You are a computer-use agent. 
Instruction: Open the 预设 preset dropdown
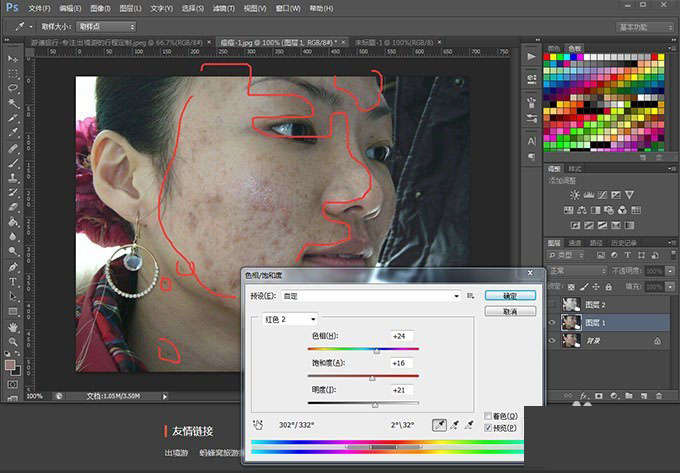(370, 296)
